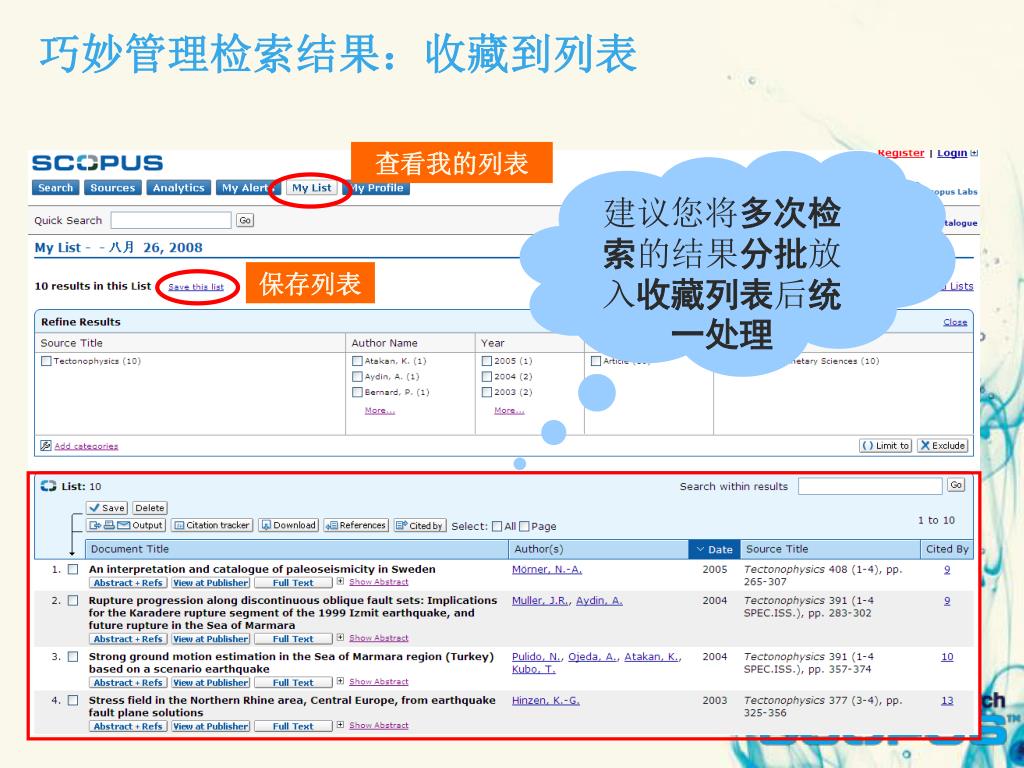Close the Refine Results panel
The height and width of the screenshot is (768, 1024).
tap(955, 322)
